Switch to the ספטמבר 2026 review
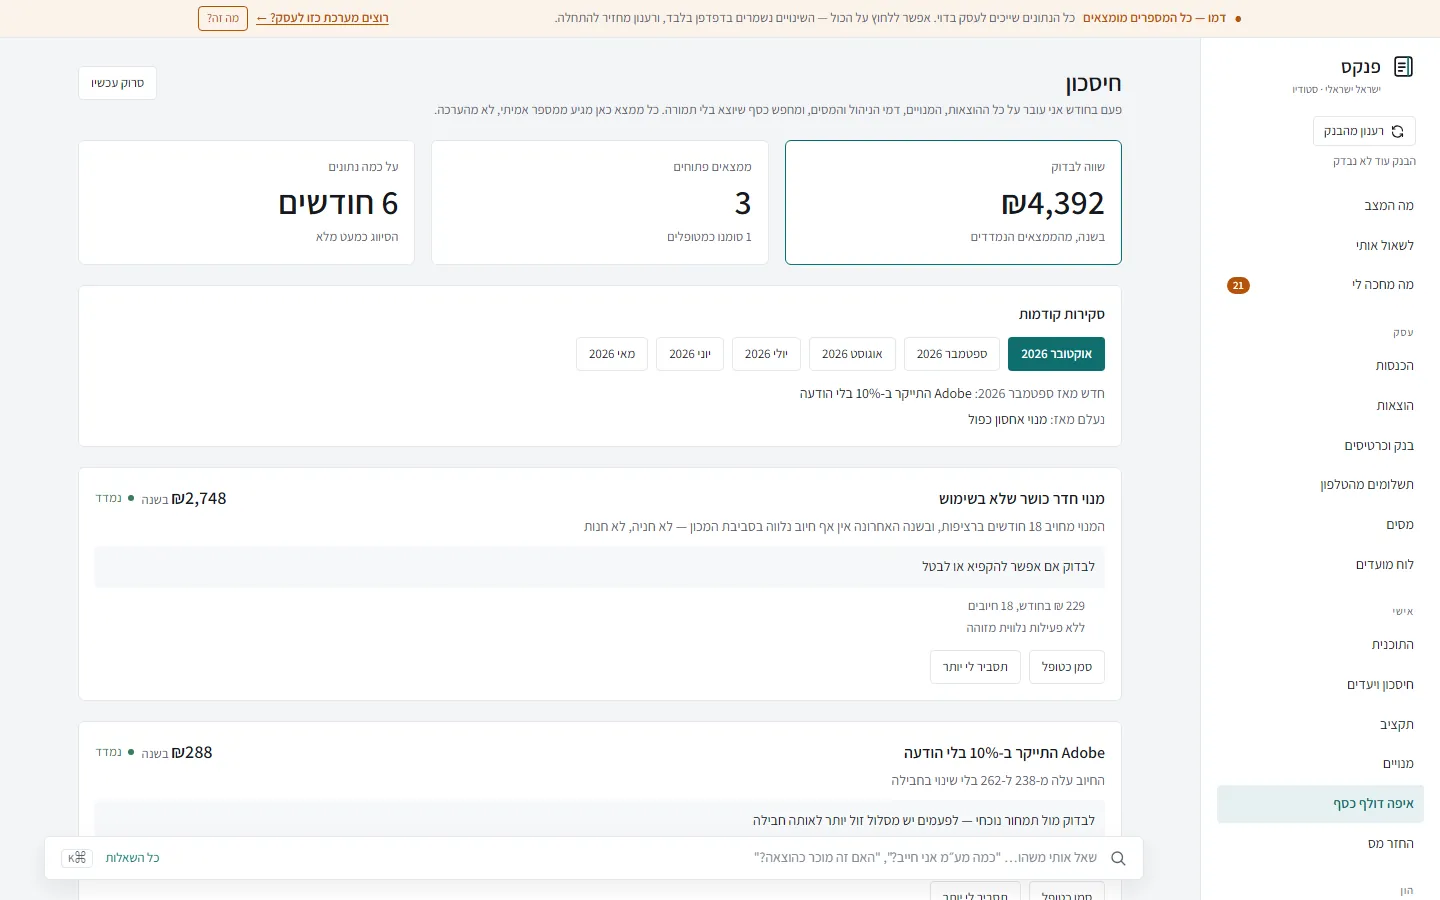The width and height of the screenshot is (1440, 900). tap(952, 354)
